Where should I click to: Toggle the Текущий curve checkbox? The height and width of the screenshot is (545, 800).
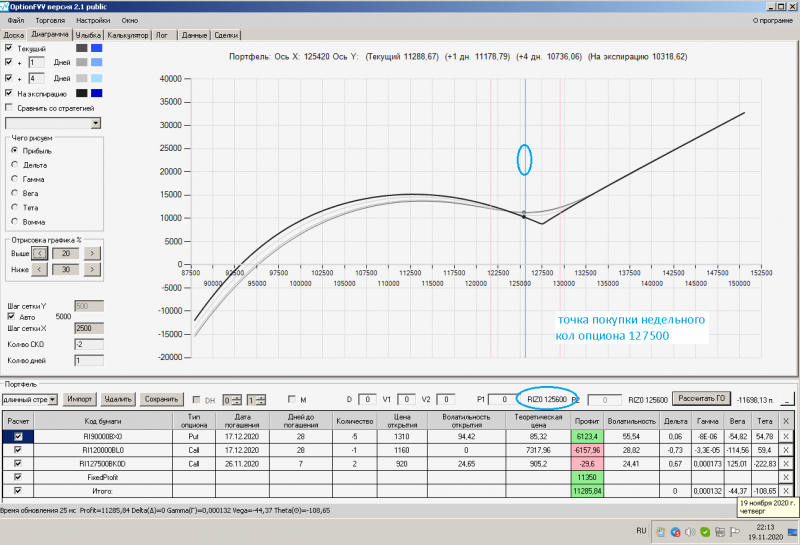point(9,47)
